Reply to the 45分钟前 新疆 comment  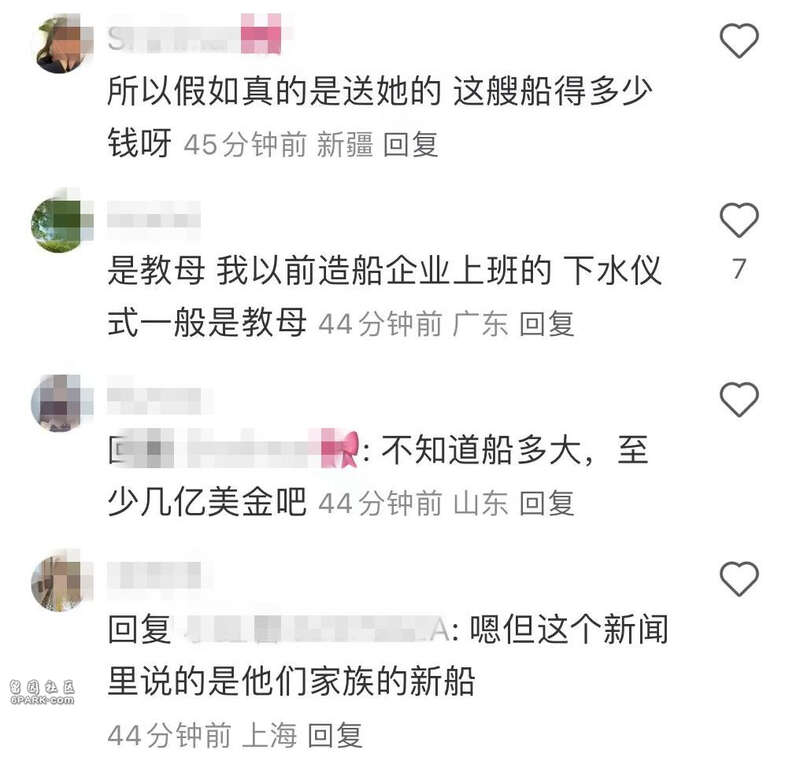411,144
